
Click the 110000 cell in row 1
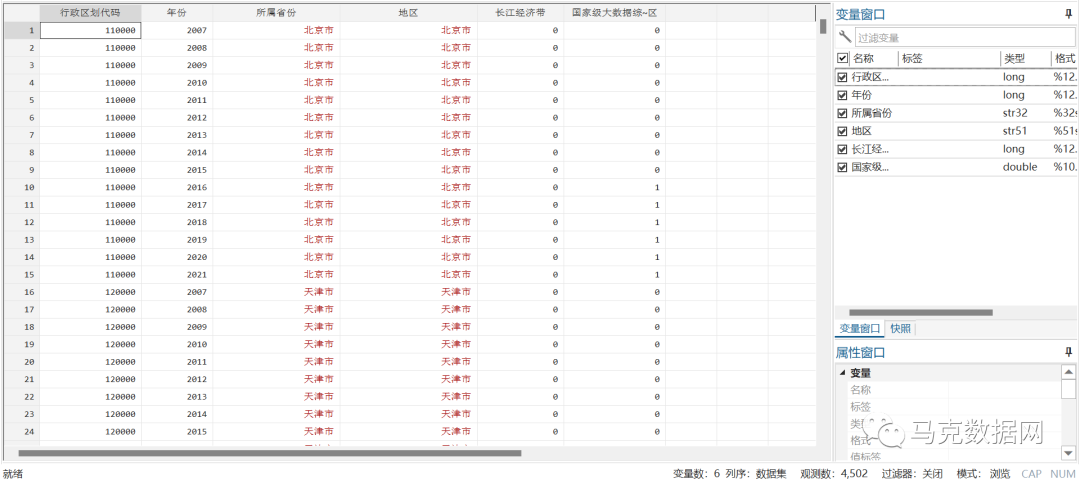click(90, 30)
